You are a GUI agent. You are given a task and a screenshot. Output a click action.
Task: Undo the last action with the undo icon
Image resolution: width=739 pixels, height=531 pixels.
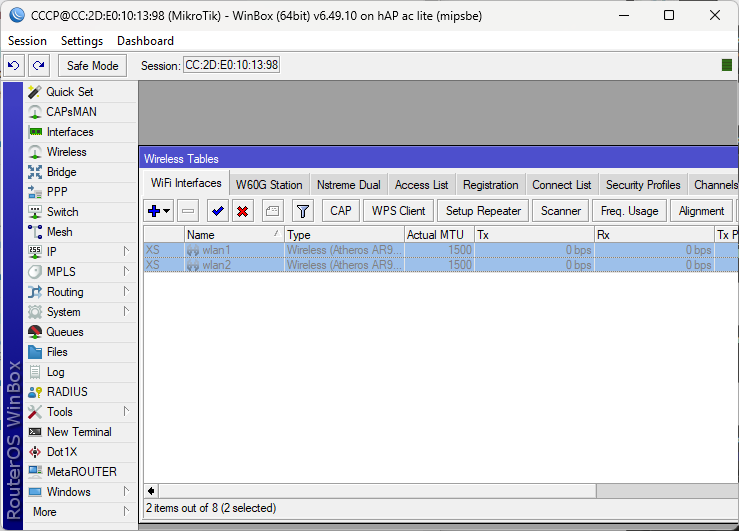tap(14, 65)
